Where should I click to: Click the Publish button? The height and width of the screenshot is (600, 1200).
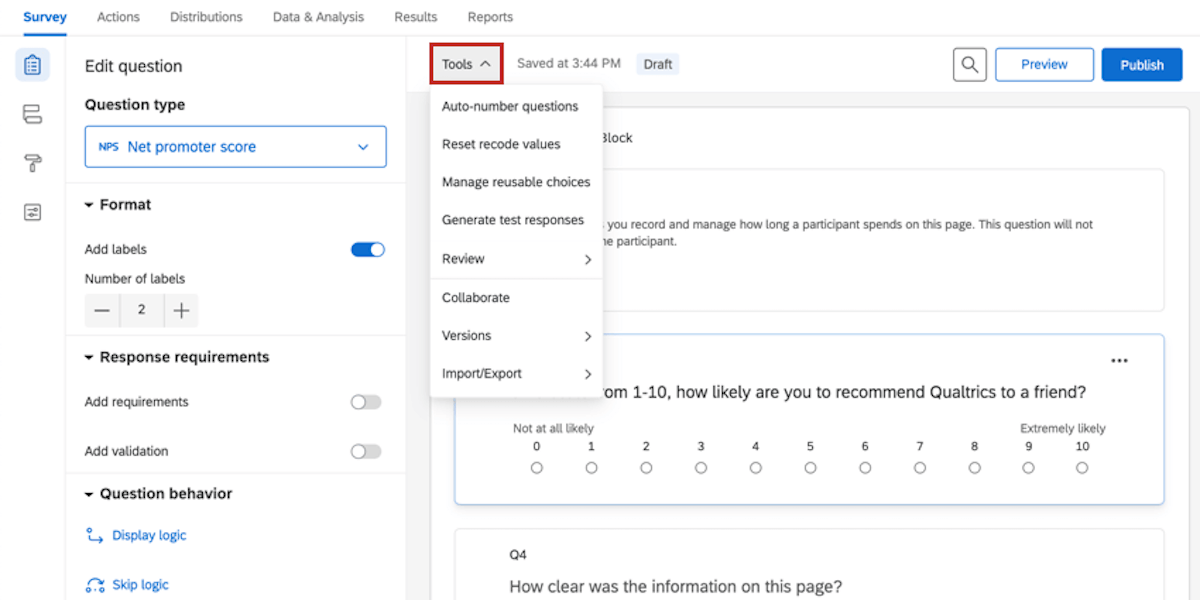1141,64
